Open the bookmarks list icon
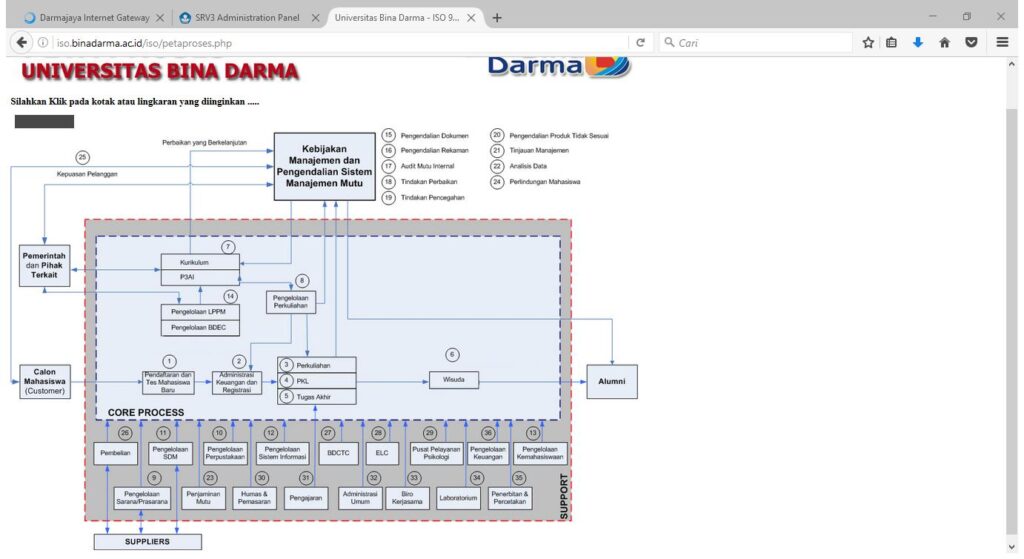The image size is (1024, 559). (891, 42)
